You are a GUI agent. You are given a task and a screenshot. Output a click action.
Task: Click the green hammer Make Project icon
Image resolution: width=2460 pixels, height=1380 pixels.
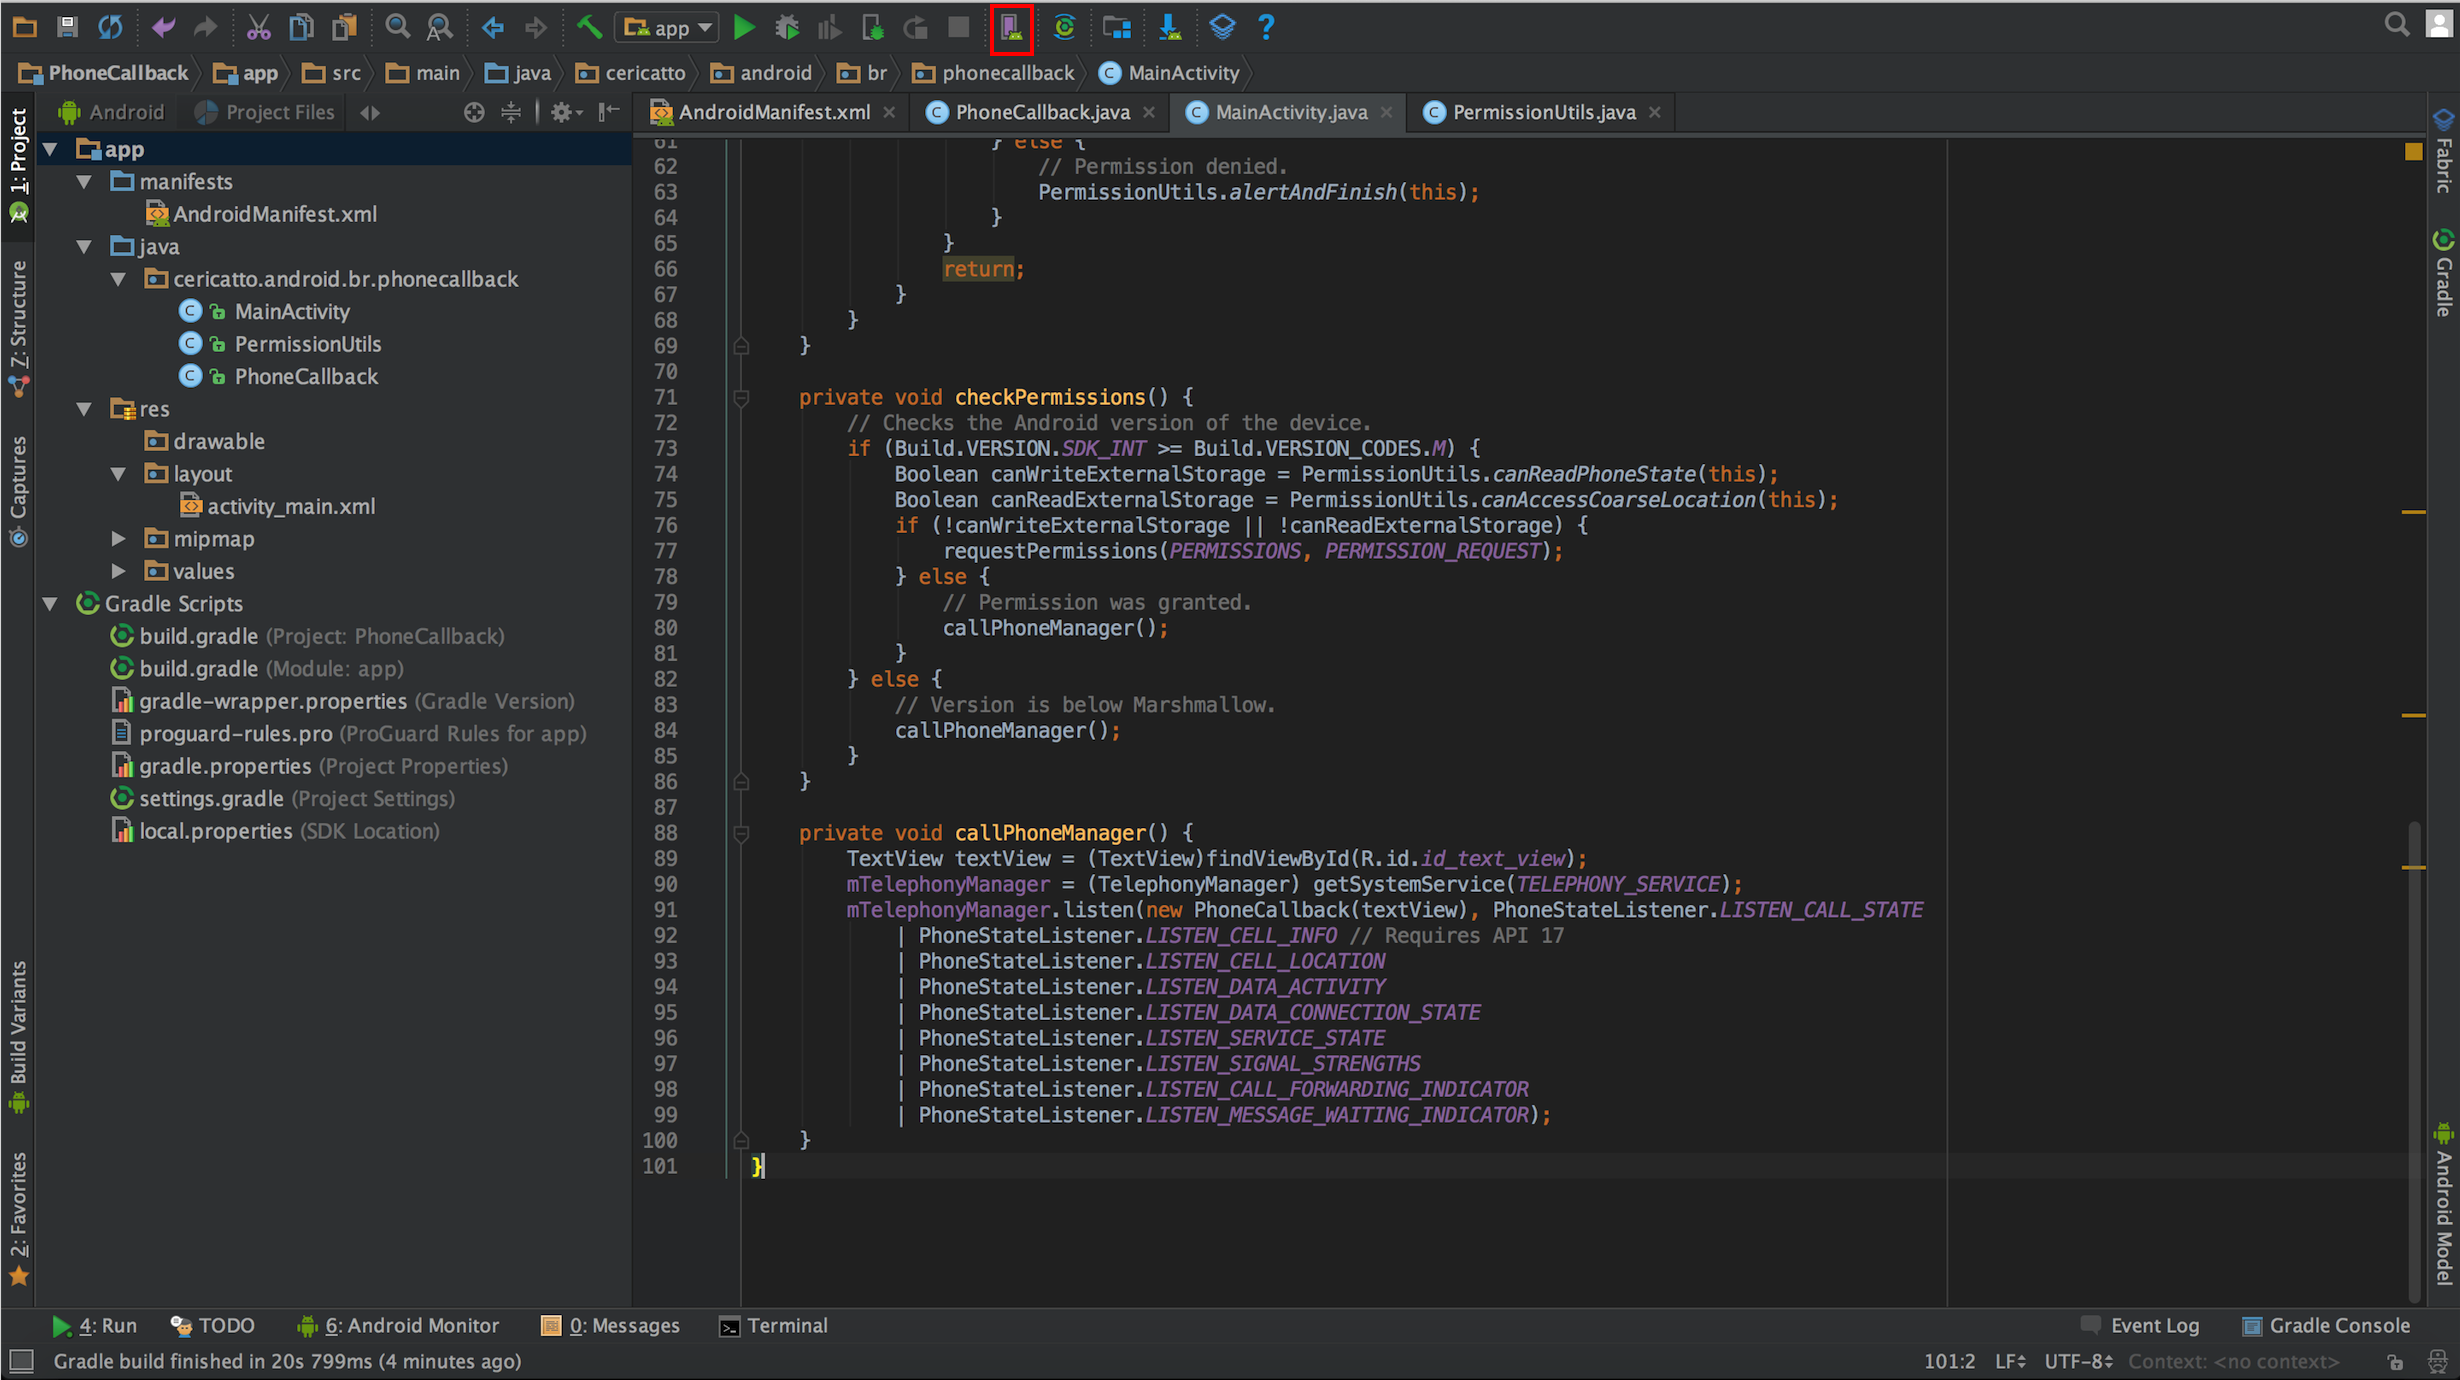pos(588,27)
